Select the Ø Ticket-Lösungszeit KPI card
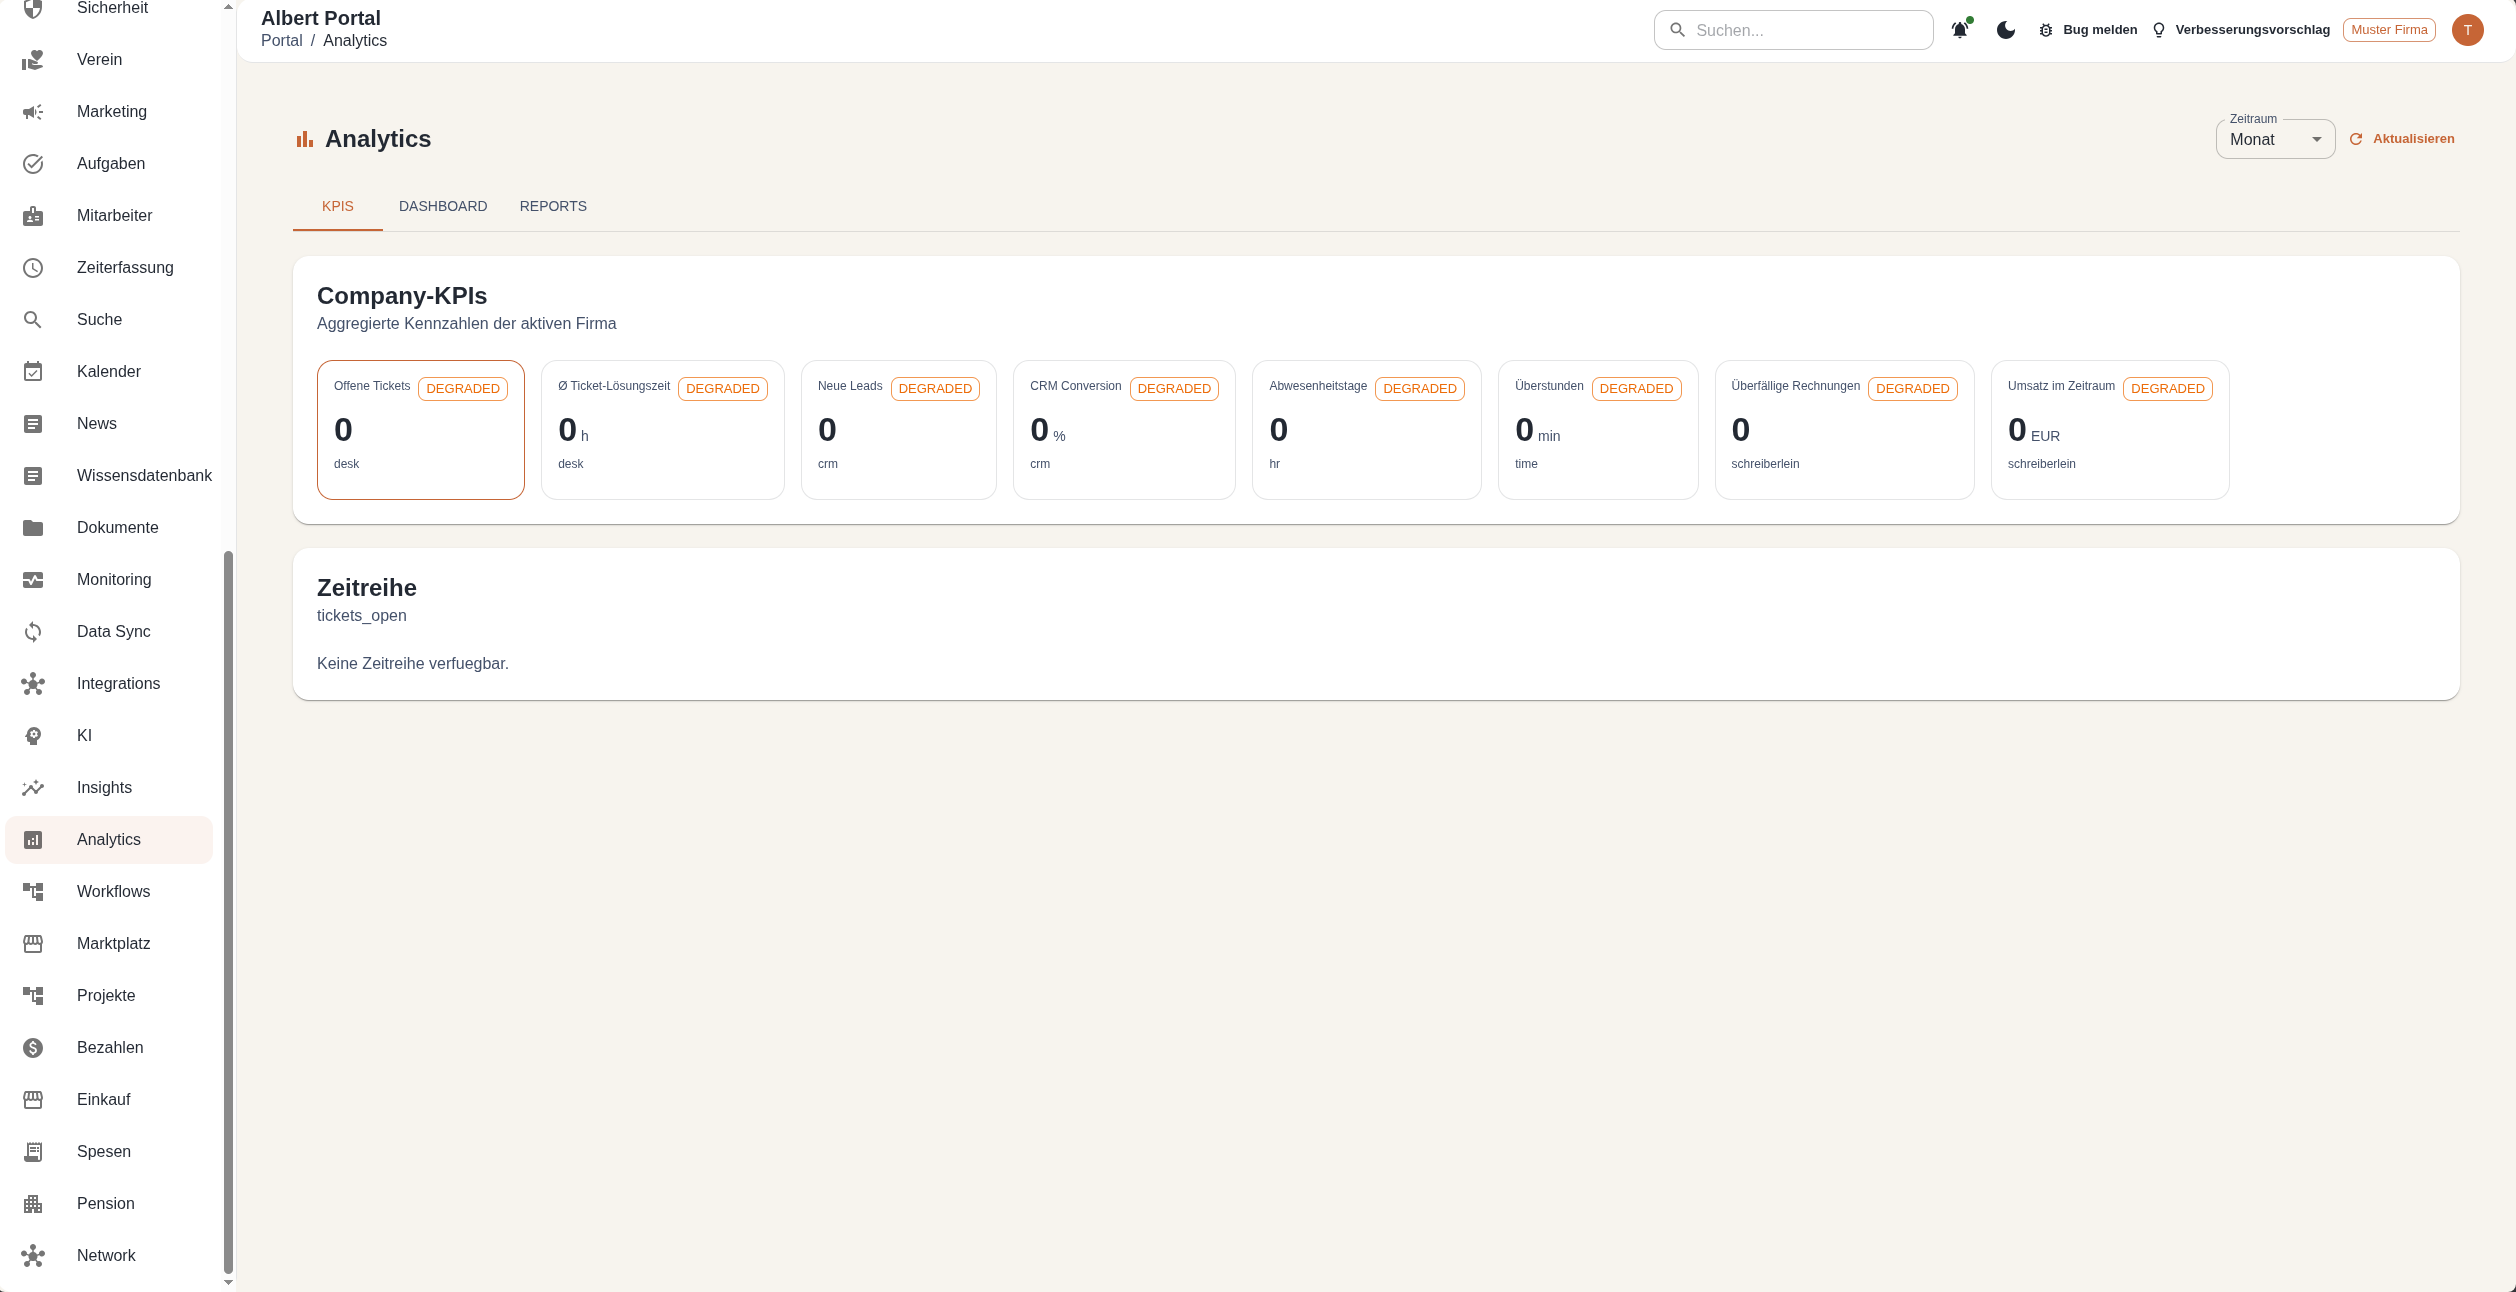The width and height of the screenshot is (2516, 1292). pos(663,430)
